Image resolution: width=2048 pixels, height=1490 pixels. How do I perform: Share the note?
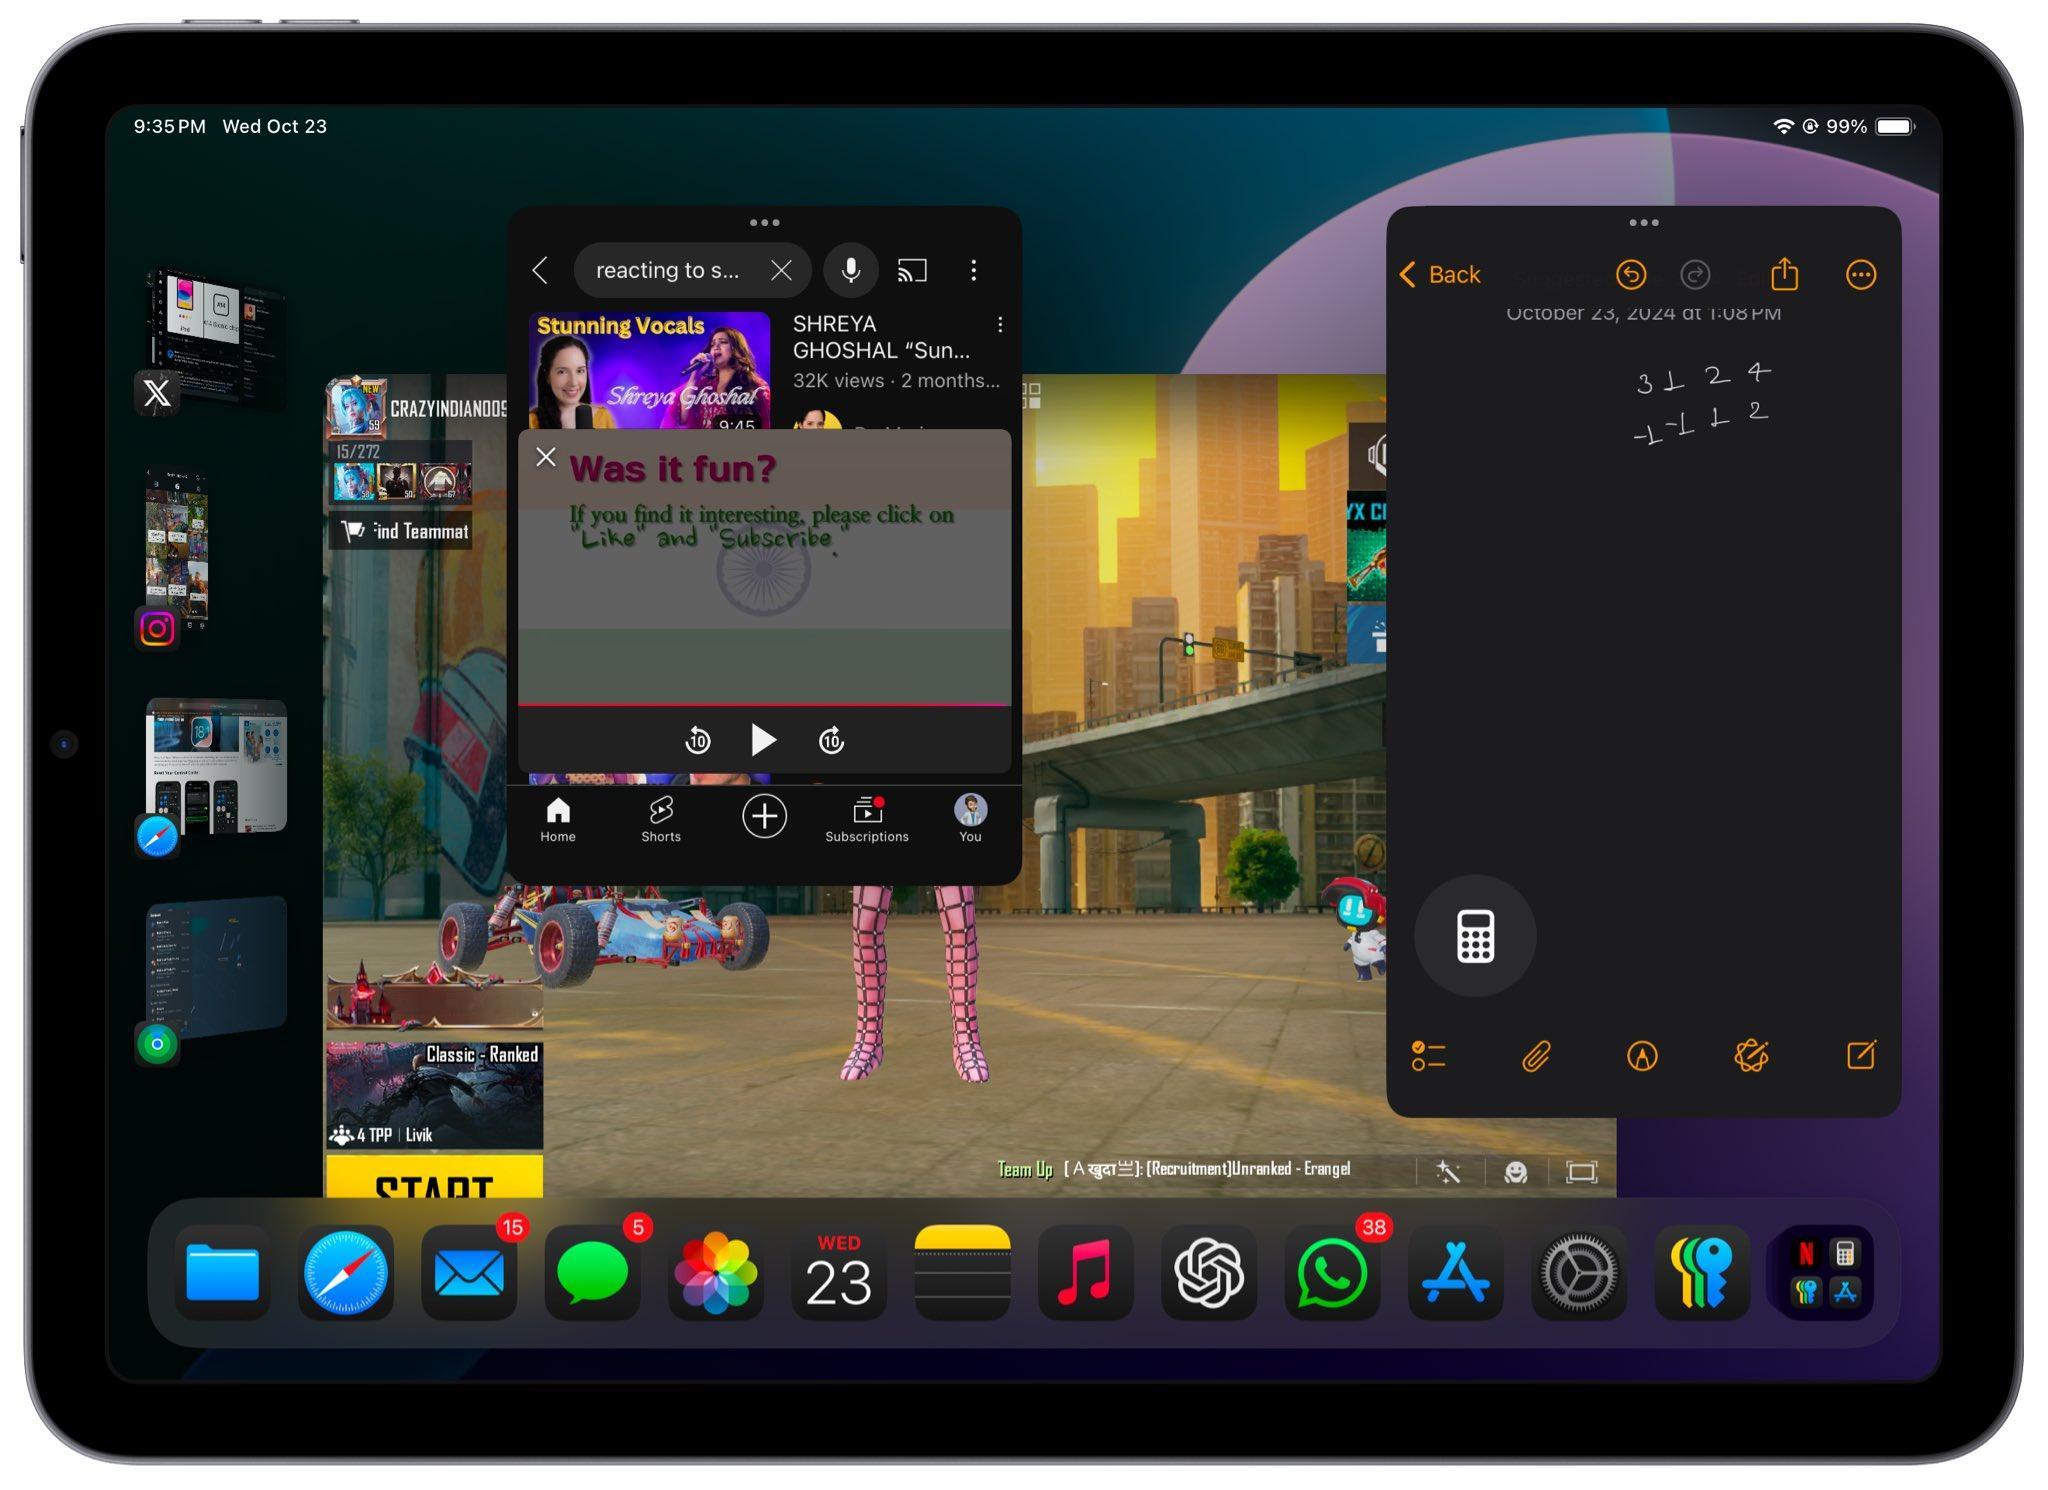pos(1785,273)
